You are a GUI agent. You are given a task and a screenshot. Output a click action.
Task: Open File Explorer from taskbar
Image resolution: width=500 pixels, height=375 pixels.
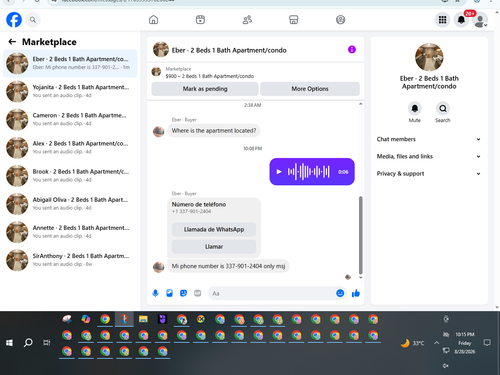143,319
